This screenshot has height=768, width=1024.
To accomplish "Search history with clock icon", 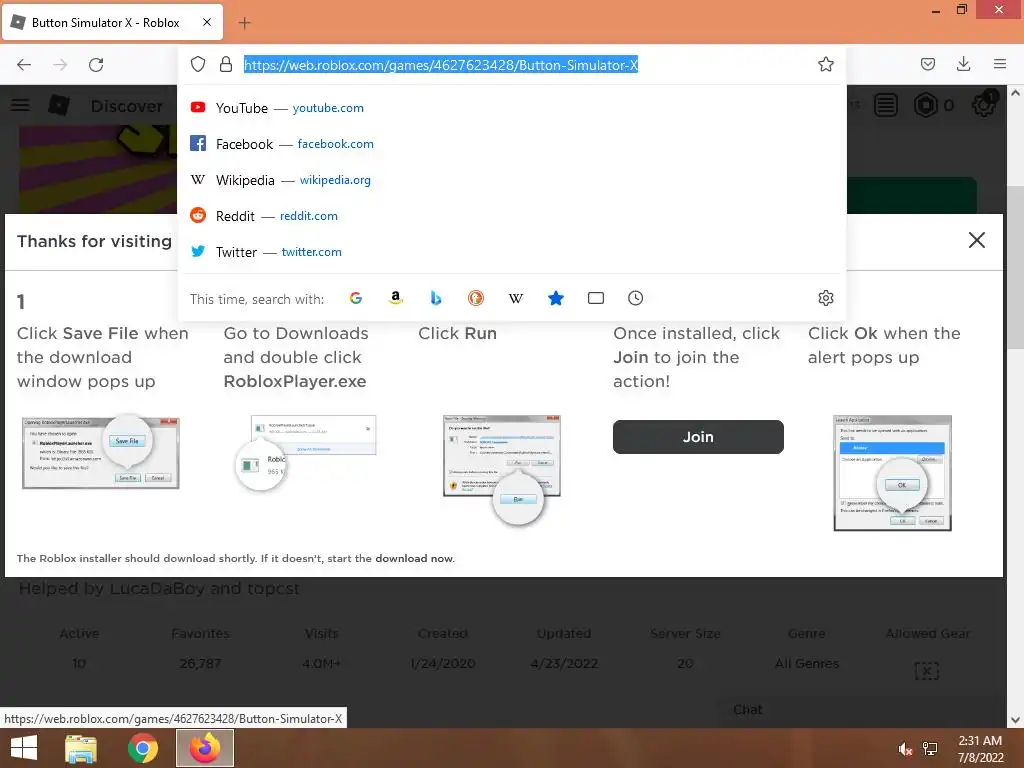I will click(x=635, y=298).
